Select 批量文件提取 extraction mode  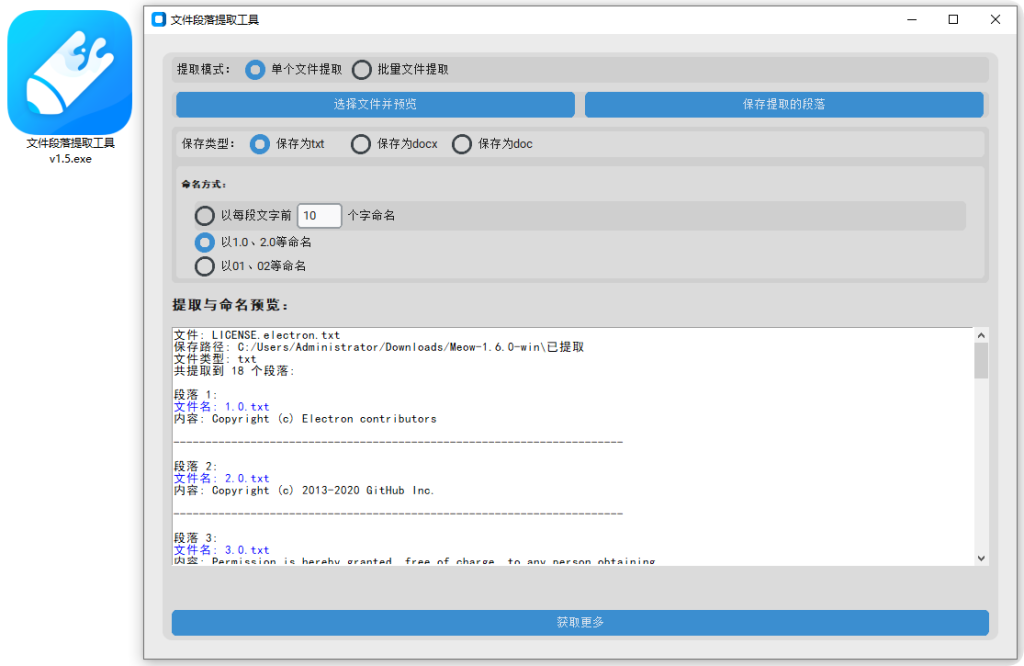pyautogui.click(x=361, y=69)
